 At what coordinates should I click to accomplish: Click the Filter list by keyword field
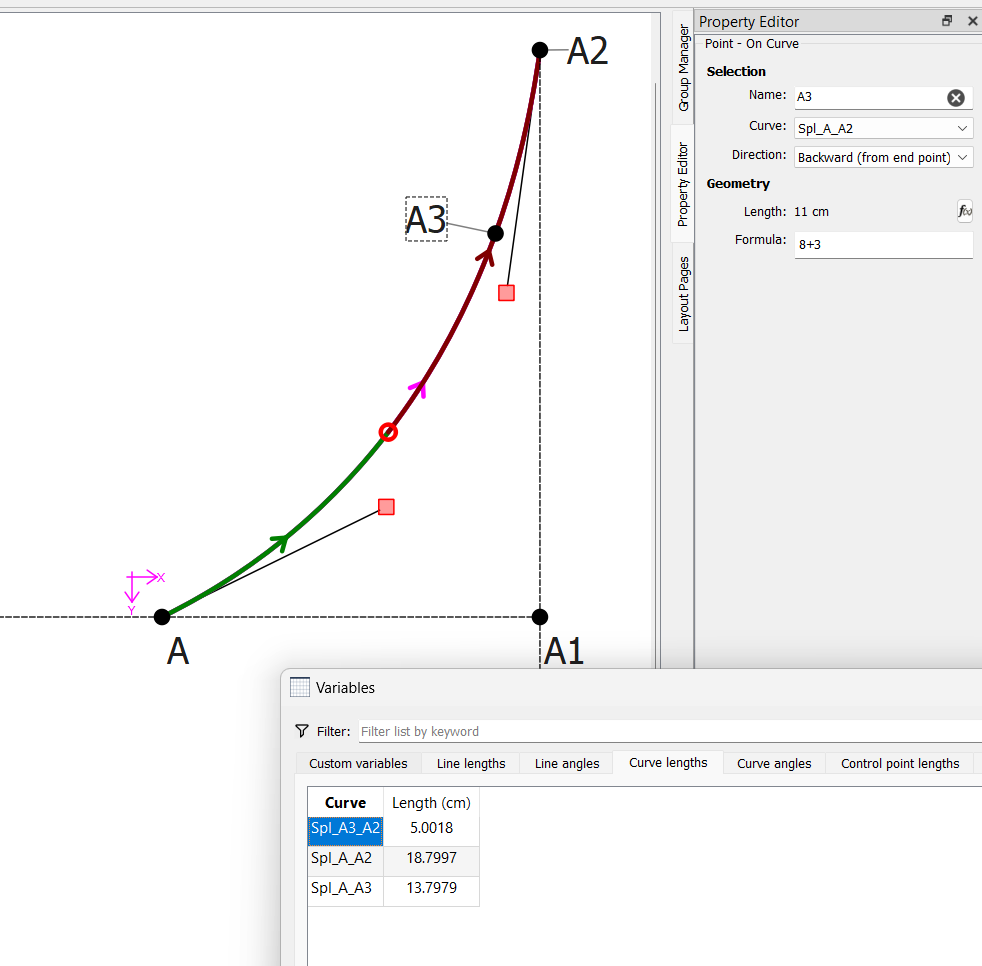660,731
